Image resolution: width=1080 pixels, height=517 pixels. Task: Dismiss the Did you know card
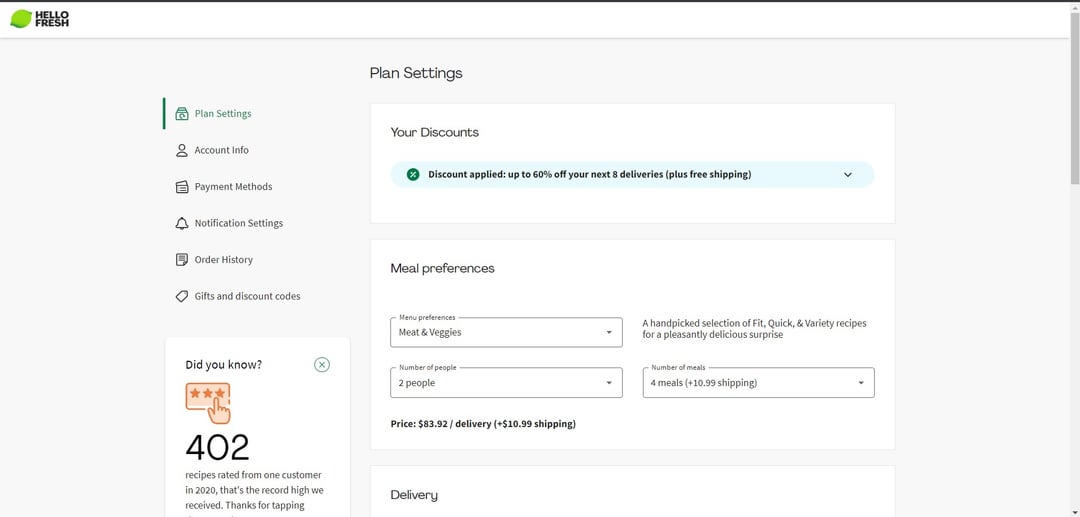(x=322, y=364)
